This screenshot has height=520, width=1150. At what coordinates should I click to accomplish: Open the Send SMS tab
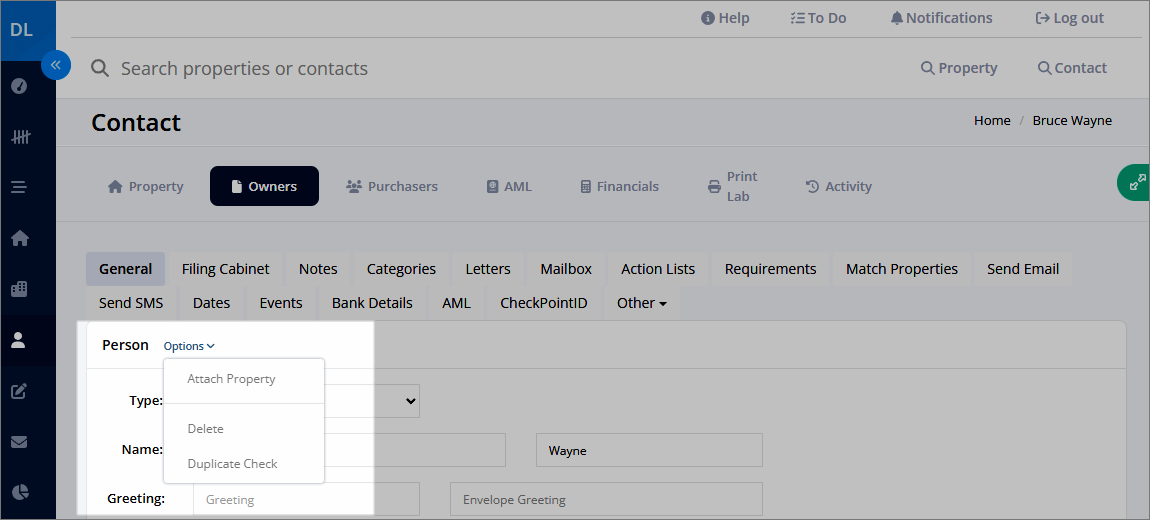pyautogui.click(x=131, y=303)
